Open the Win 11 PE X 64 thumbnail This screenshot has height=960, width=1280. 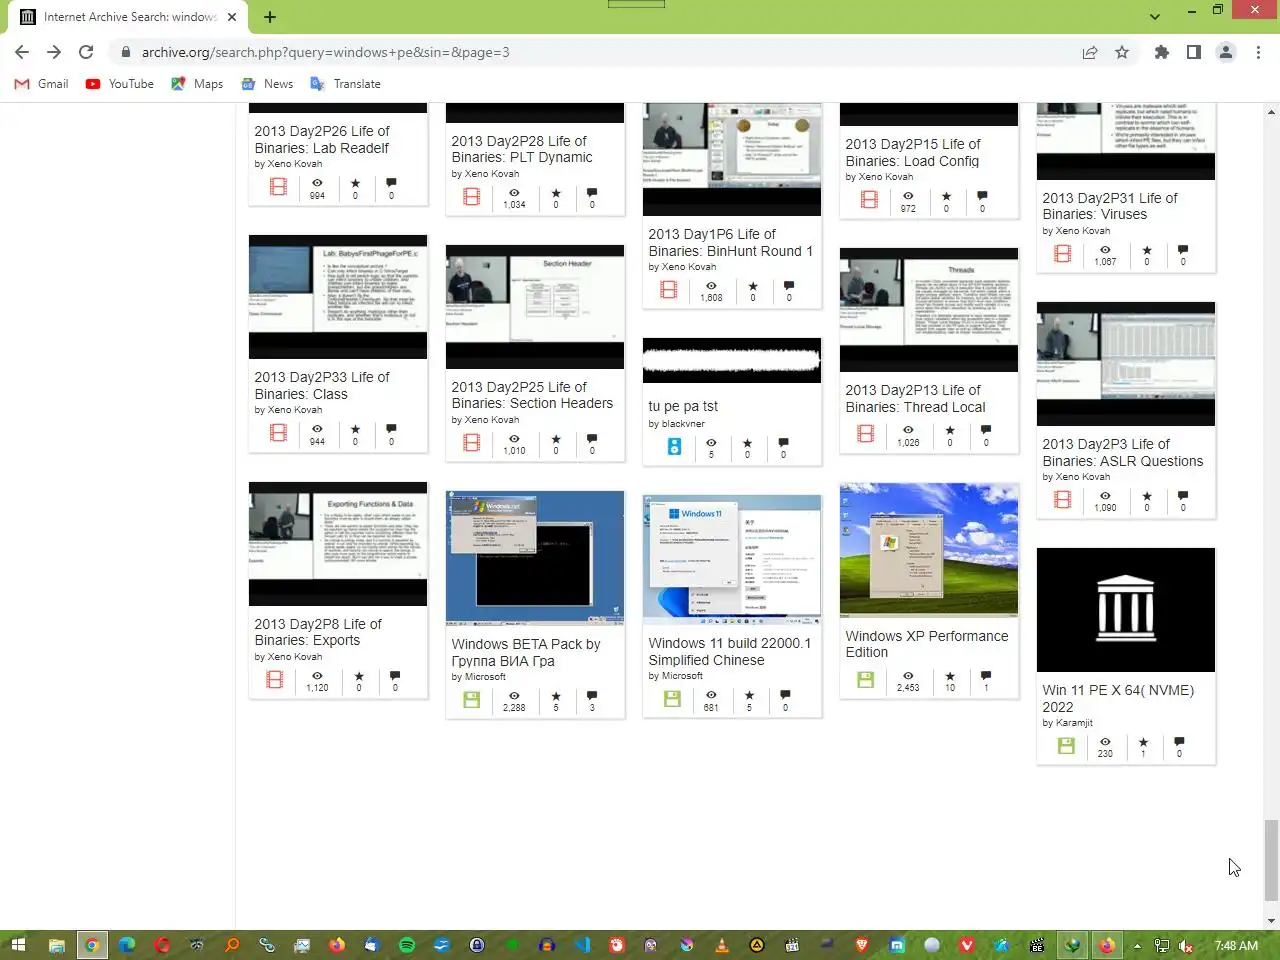point(1126,610)
